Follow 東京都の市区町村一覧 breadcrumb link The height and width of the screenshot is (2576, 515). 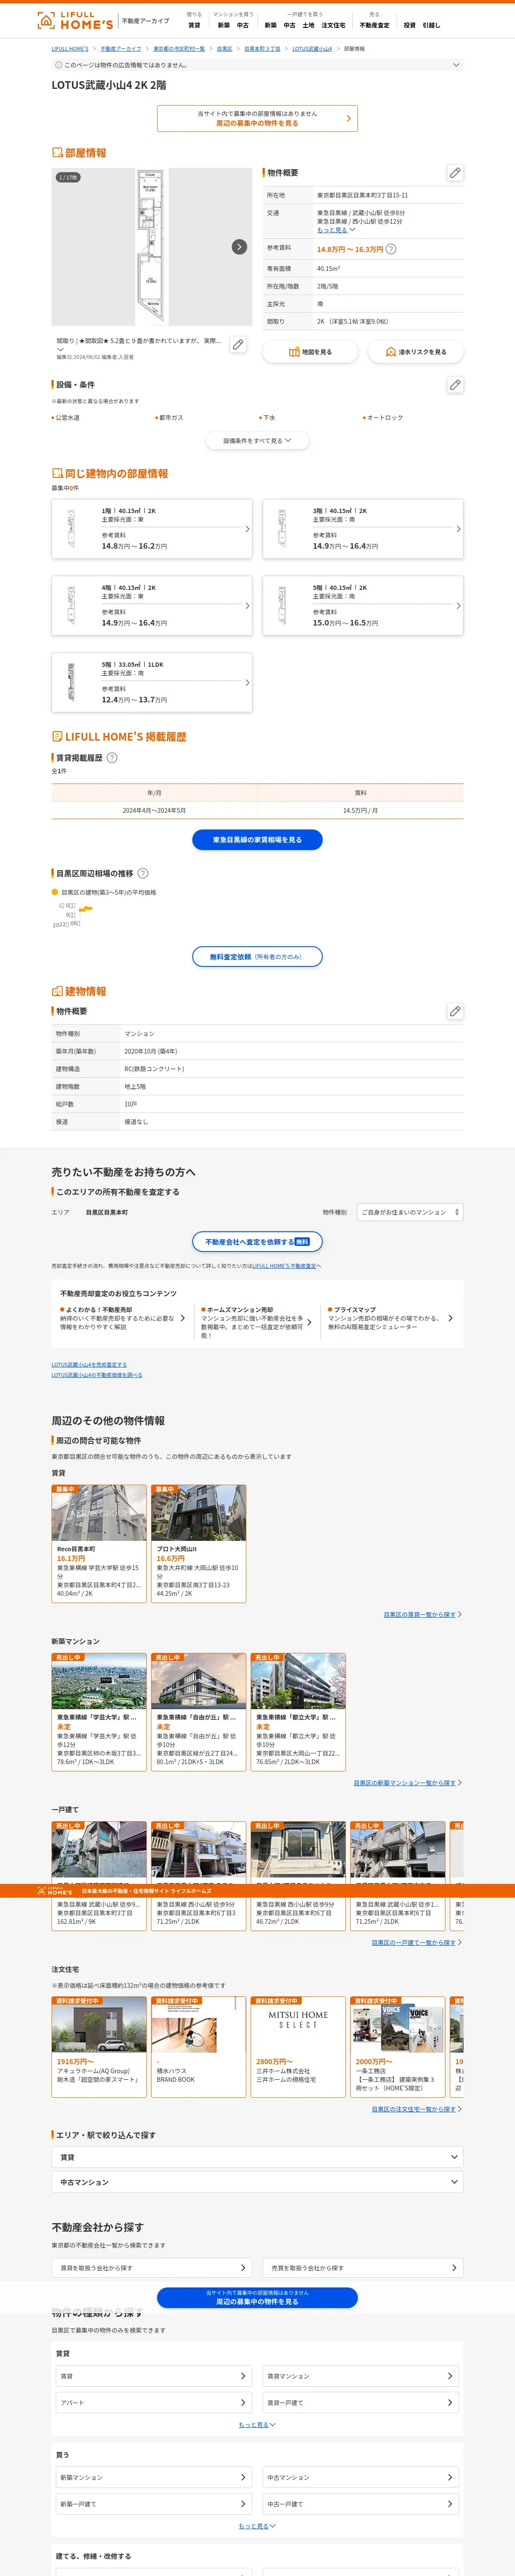coord(179,48)
